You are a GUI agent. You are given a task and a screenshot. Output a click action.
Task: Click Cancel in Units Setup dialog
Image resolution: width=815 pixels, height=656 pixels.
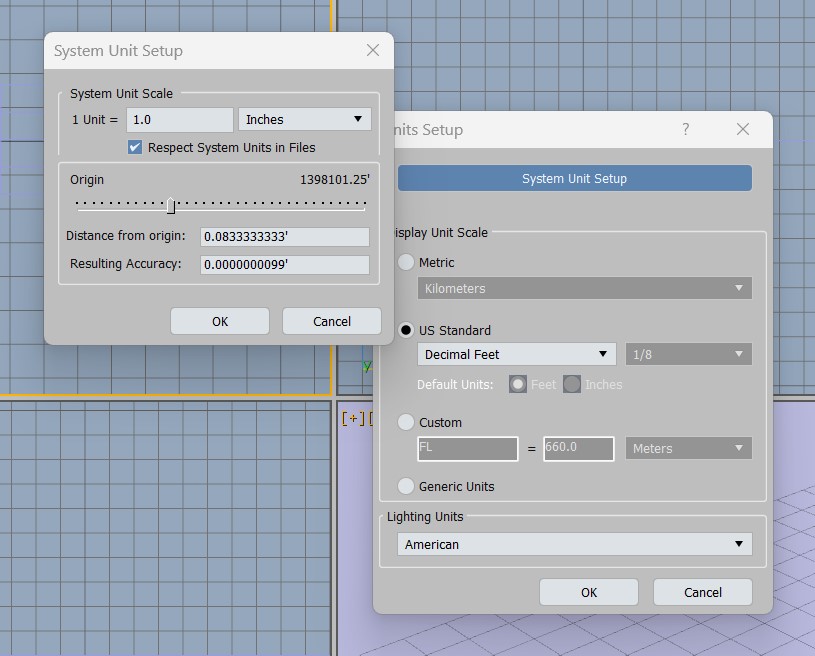point(703,592)
